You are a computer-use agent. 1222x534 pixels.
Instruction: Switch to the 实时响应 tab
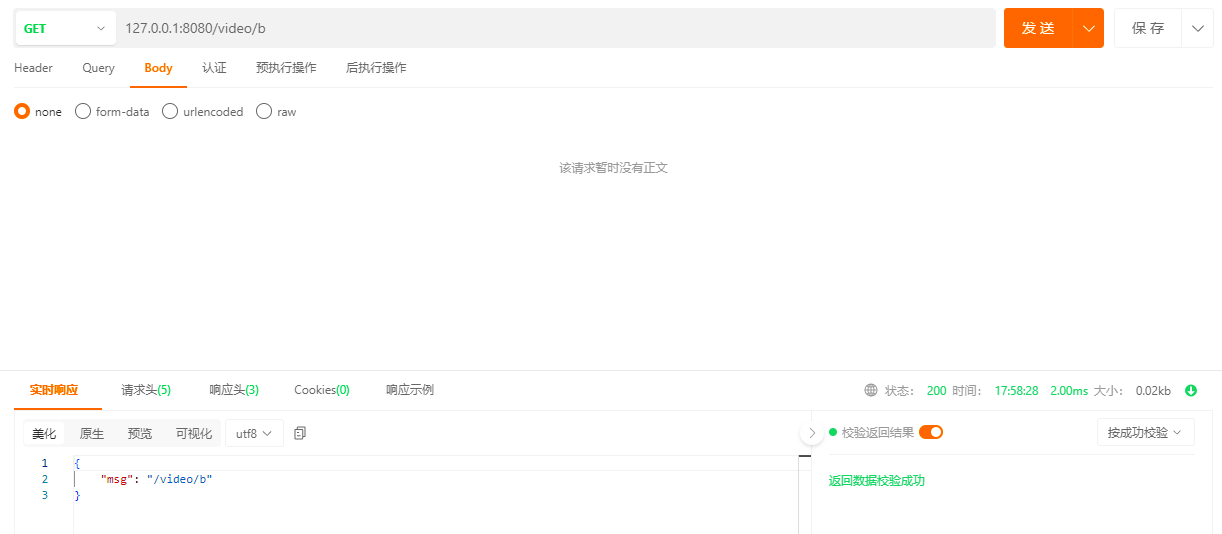pos(54,390)
